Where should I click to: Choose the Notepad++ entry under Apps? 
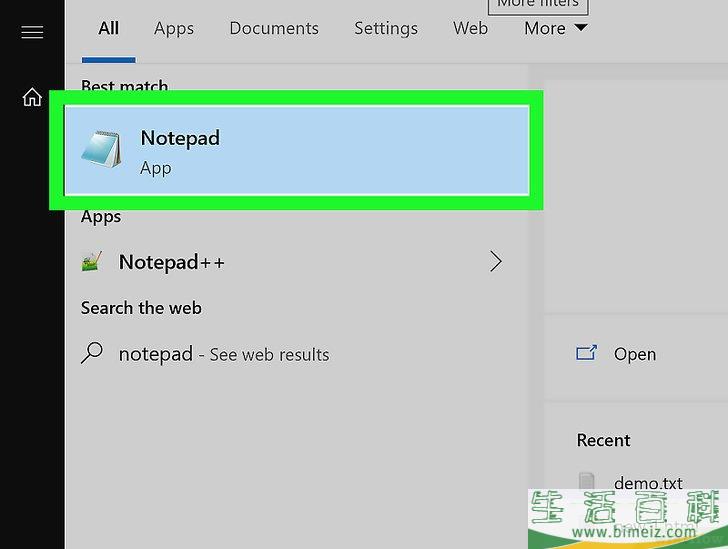297,262
